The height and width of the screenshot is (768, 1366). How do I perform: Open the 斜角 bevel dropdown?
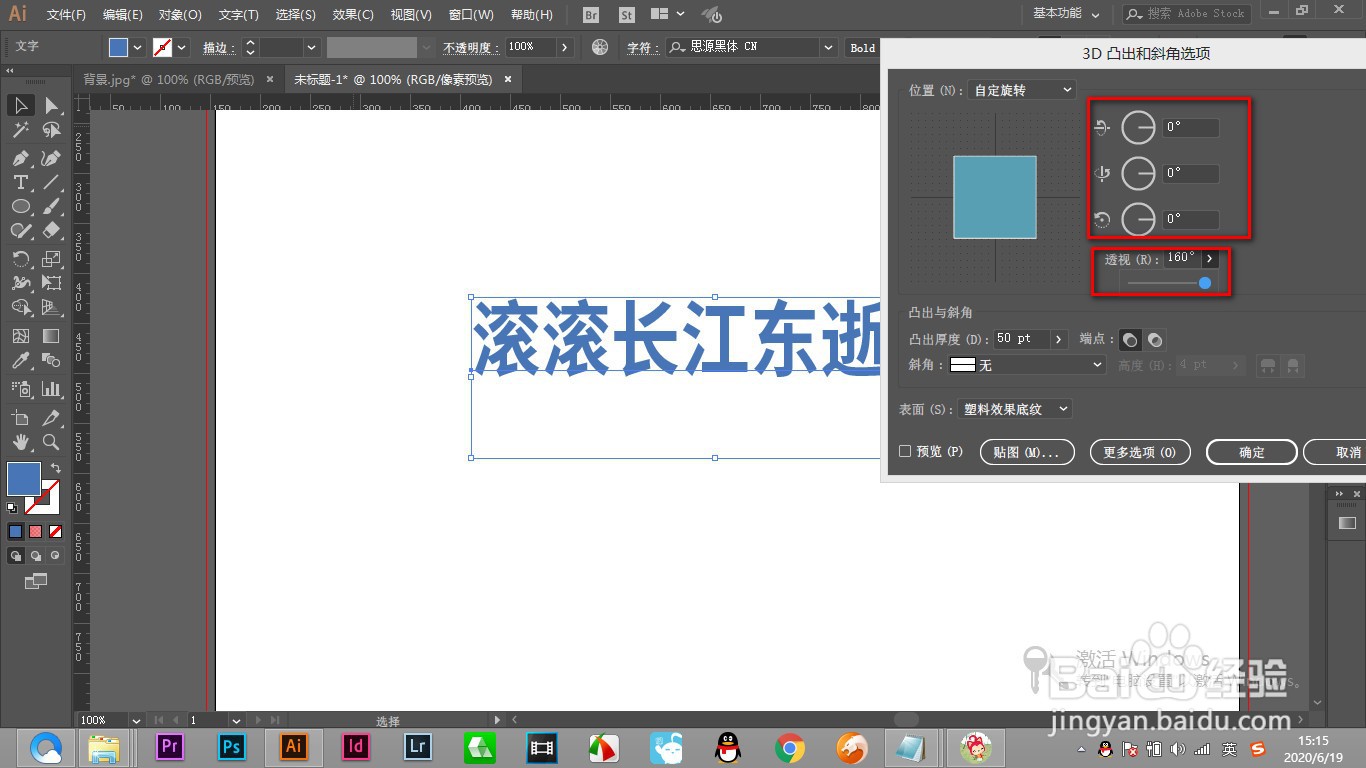(1026, 365)
